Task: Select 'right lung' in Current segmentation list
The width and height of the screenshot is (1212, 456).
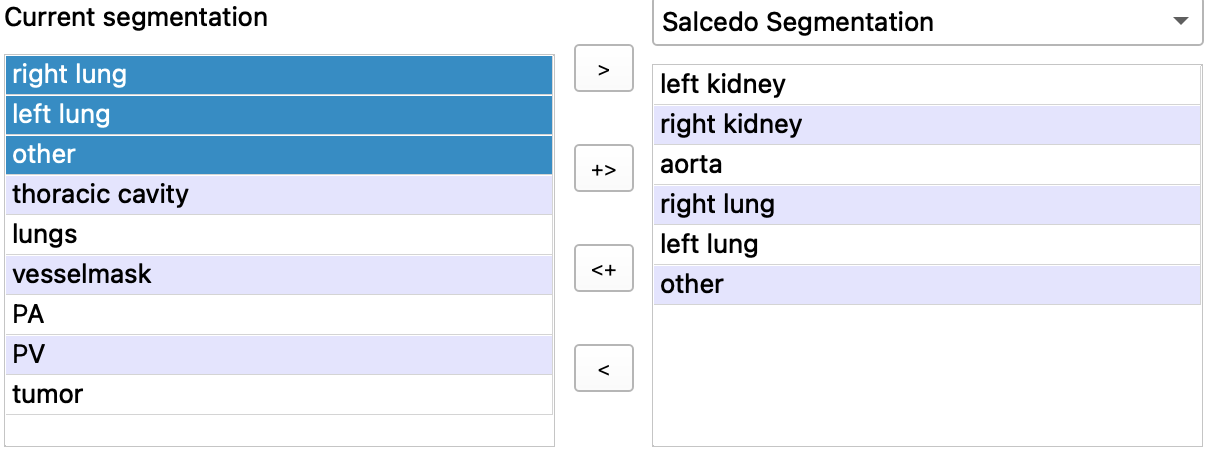Action: pyautogui.click(x=279, y=75)
